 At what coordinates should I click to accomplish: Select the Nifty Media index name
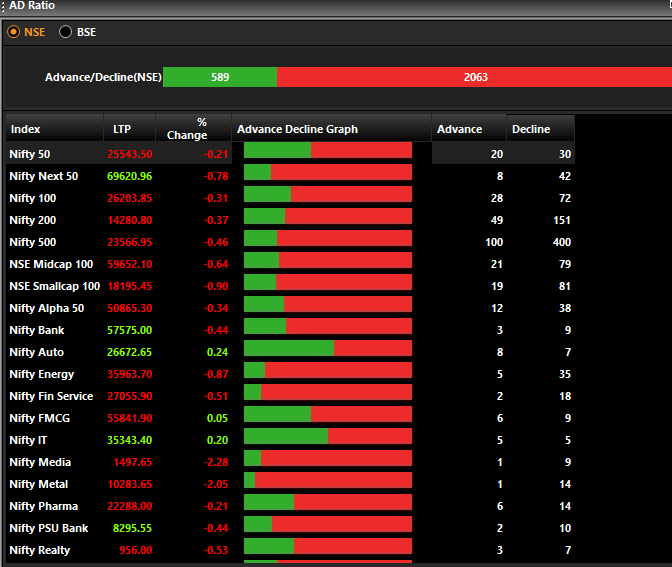click(x=40, y=462)
